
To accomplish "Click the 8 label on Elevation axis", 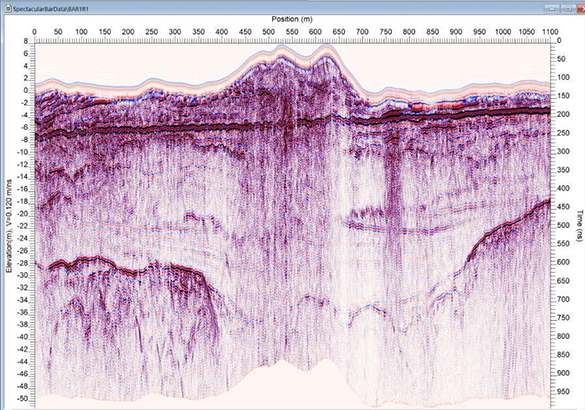I will point(26,41).
